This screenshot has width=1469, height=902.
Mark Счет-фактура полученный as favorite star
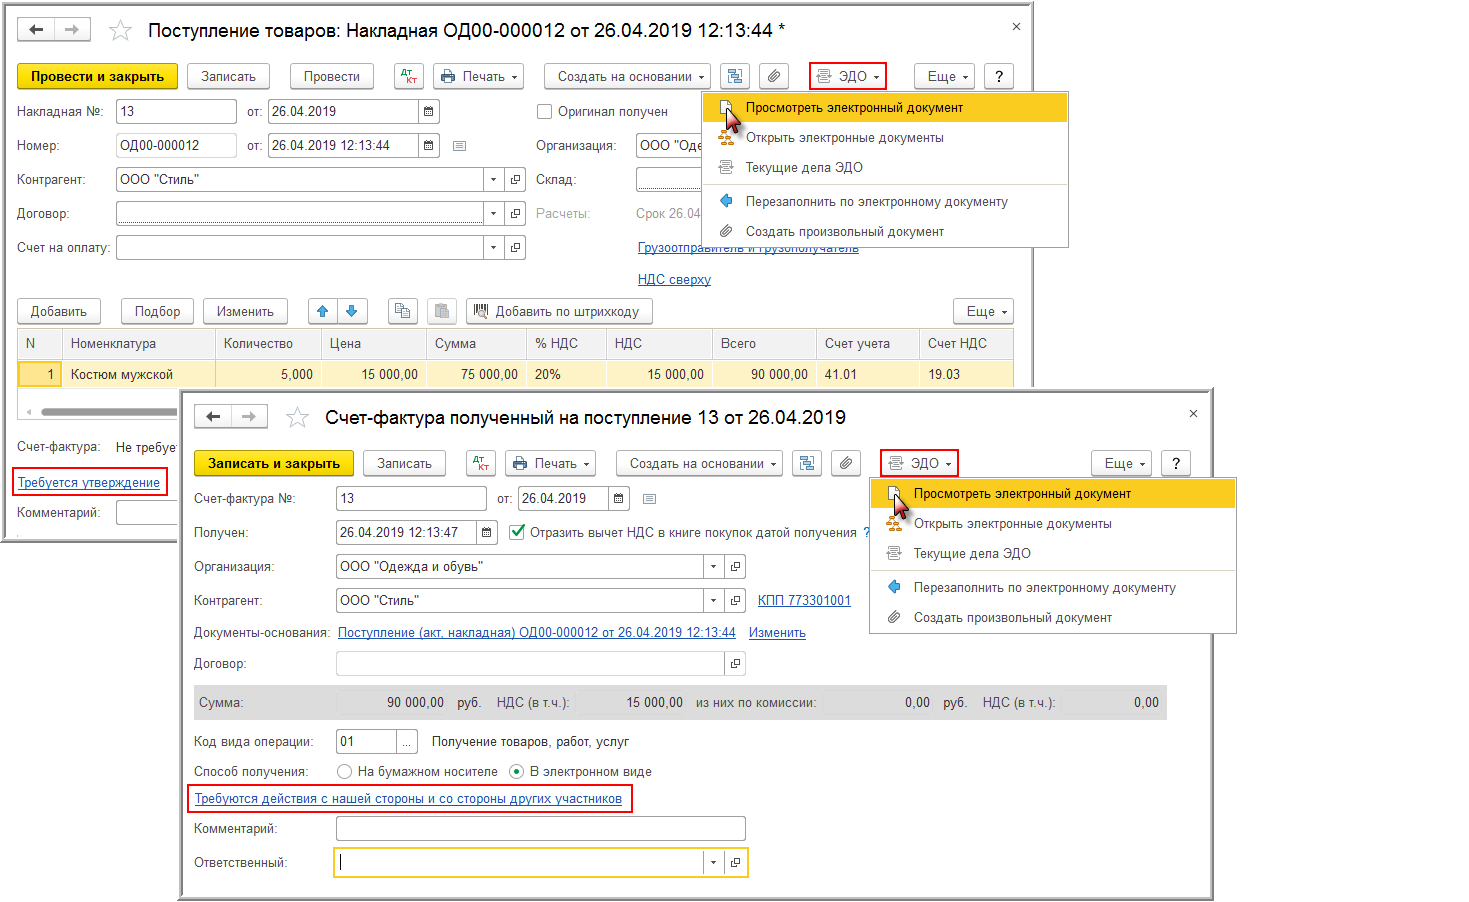[x=297, y=418]
